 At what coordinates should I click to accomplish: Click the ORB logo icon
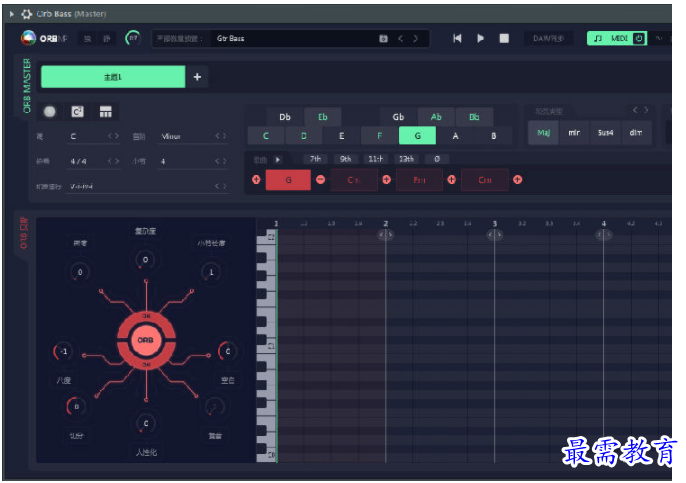click(x=28, y=38)
